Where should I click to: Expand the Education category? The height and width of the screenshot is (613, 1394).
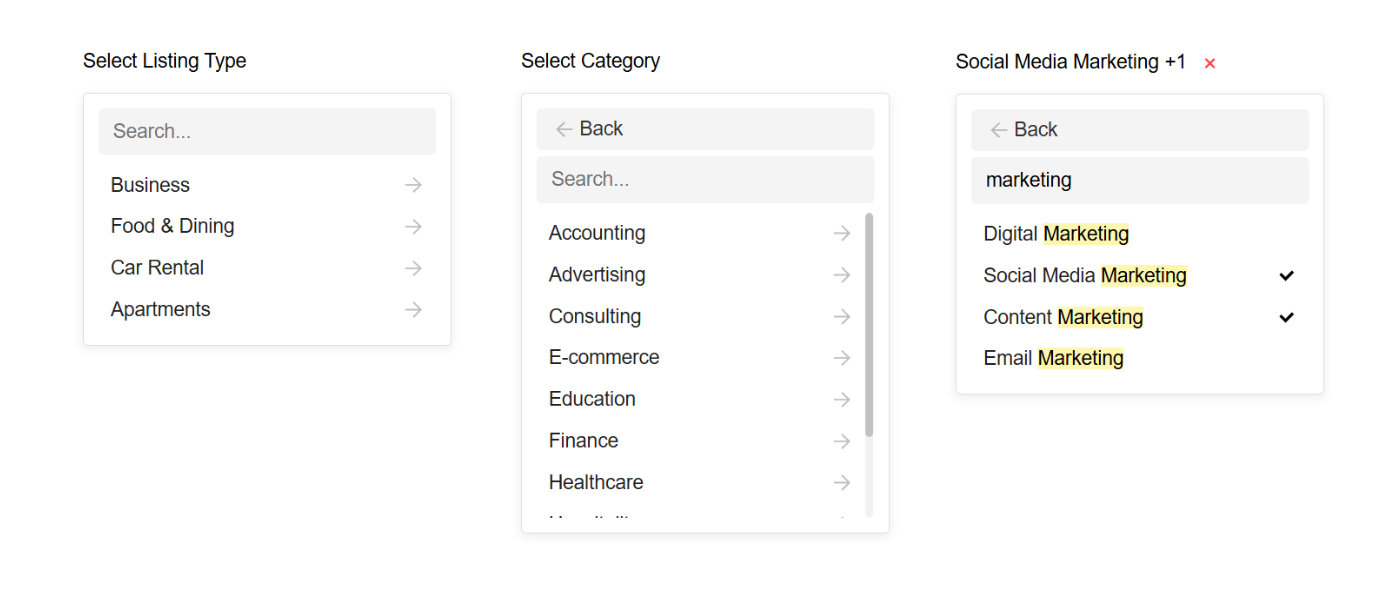tap(592, 399)
